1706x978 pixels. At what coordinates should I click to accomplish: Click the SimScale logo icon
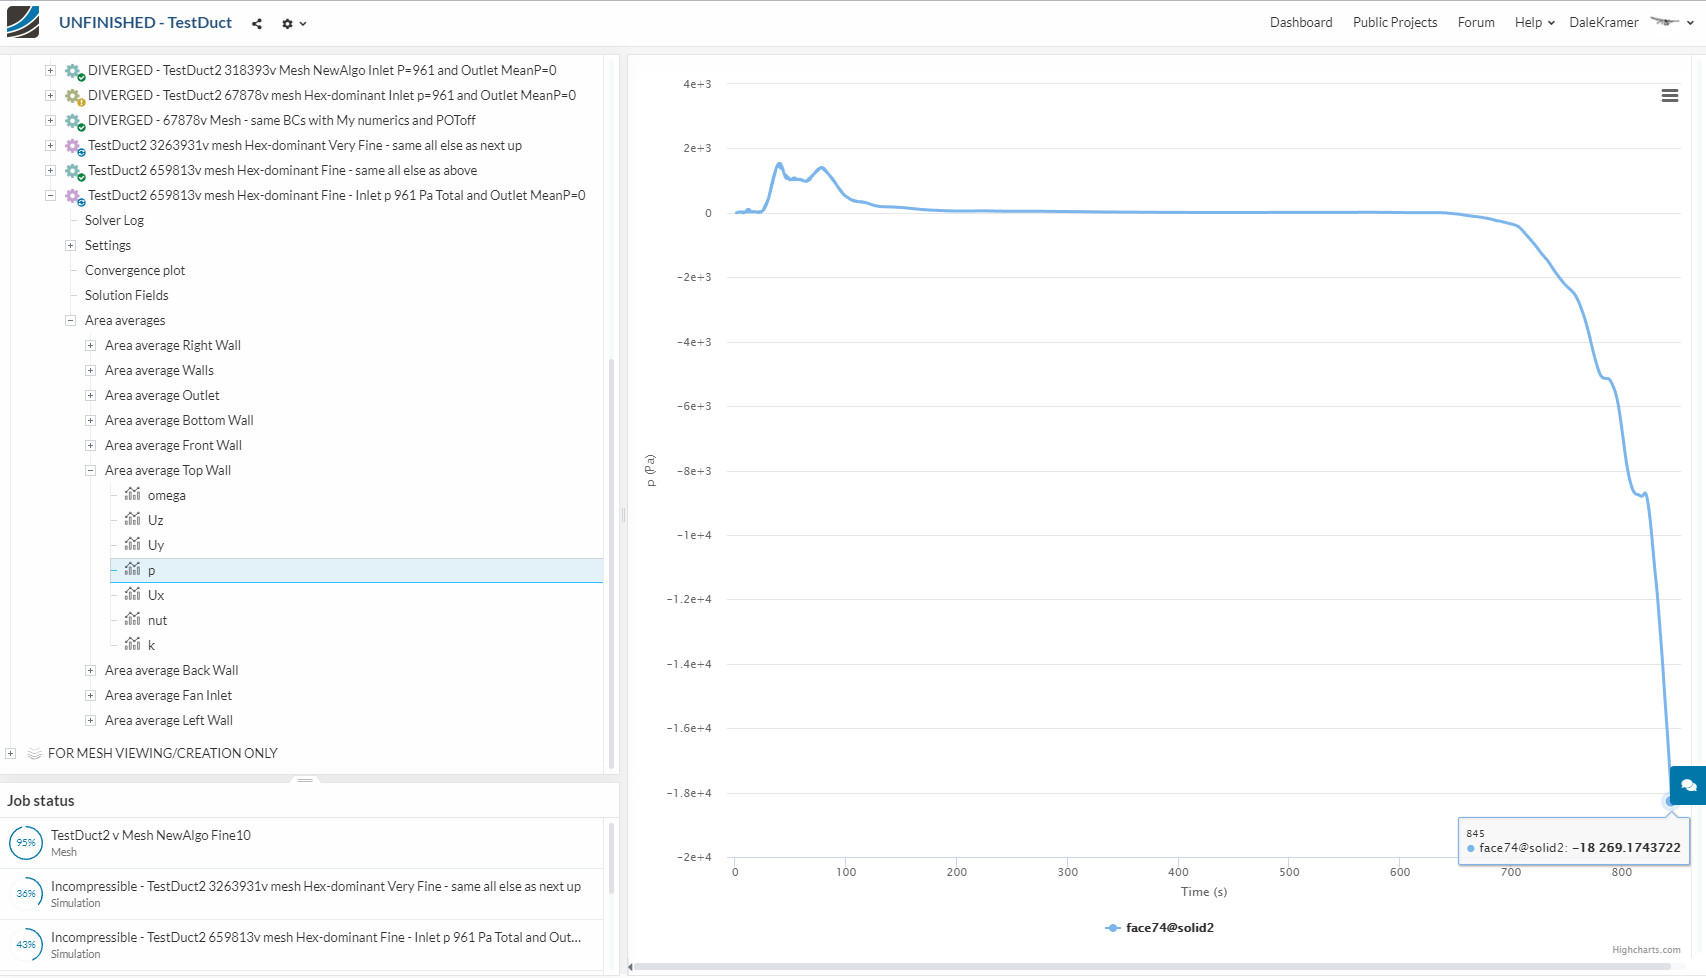tap(23, 22)
